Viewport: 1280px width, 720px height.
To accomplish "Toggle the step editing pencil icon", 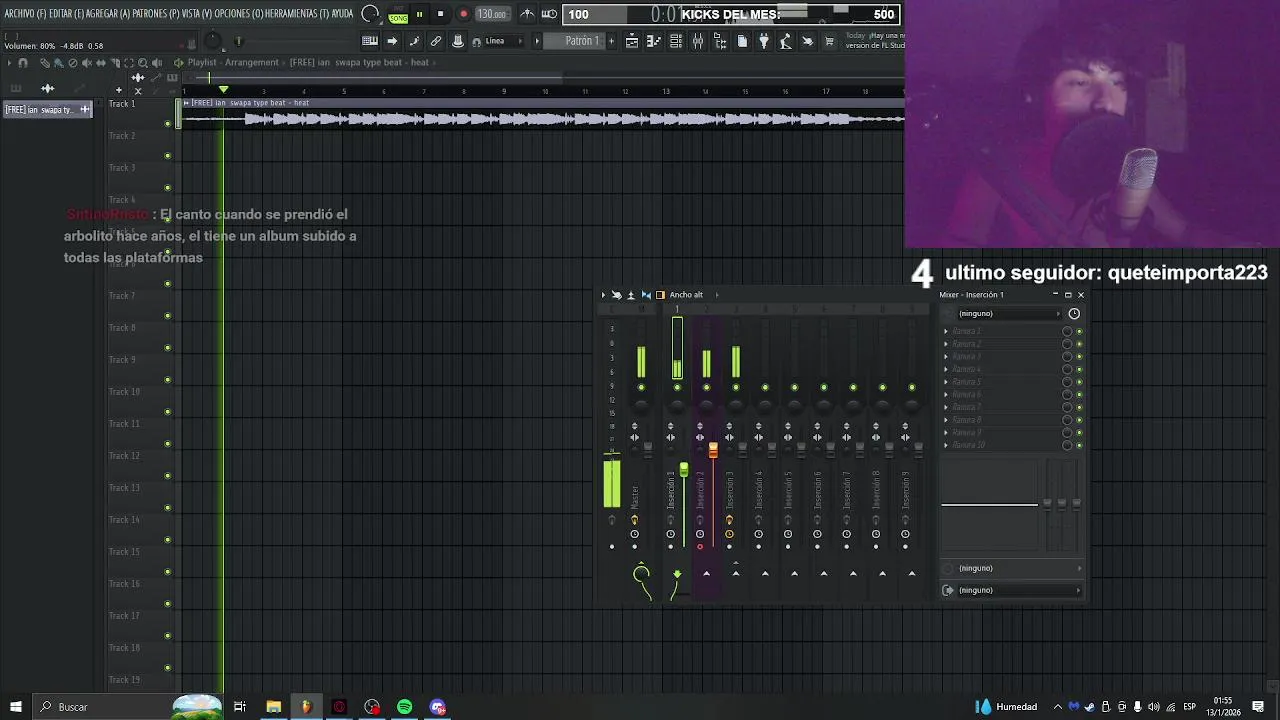I will point(414,41).
